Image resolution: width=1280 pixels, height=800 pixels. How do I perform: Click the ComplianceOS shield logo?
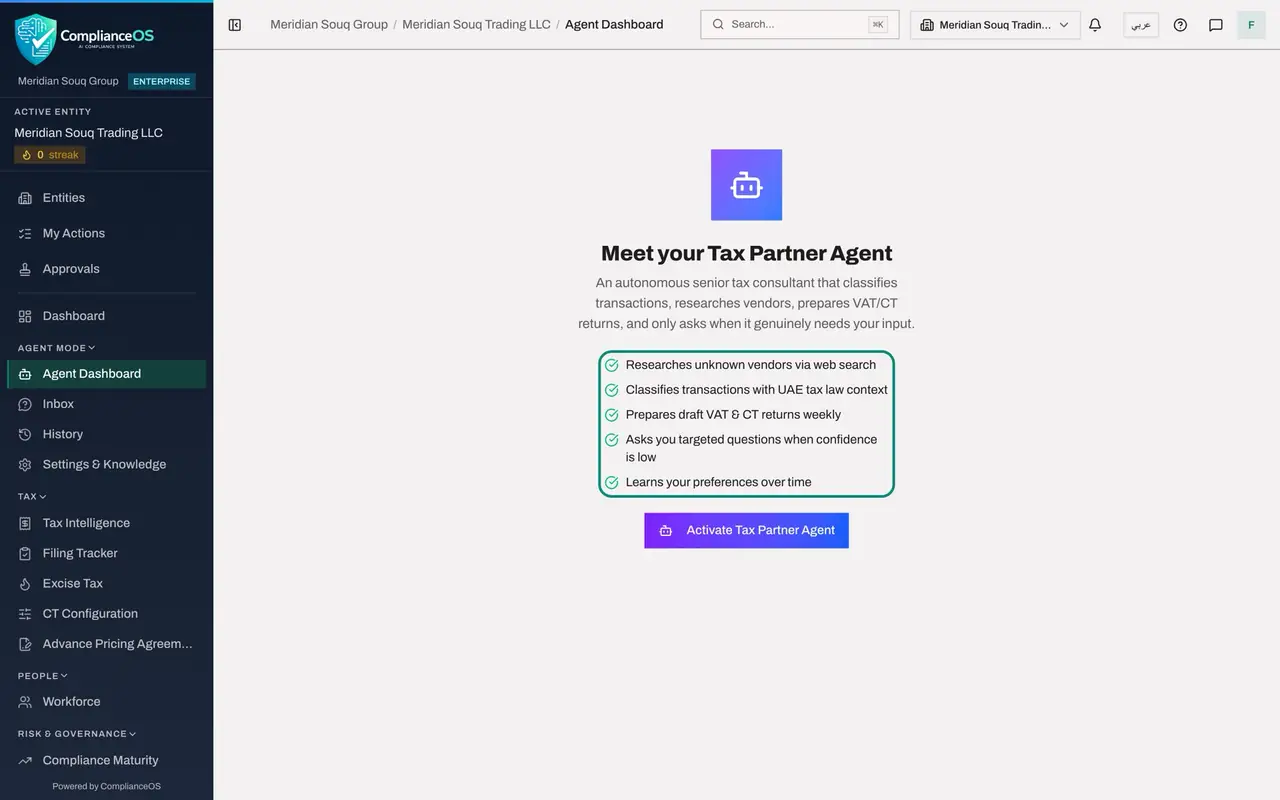point(36,39)
